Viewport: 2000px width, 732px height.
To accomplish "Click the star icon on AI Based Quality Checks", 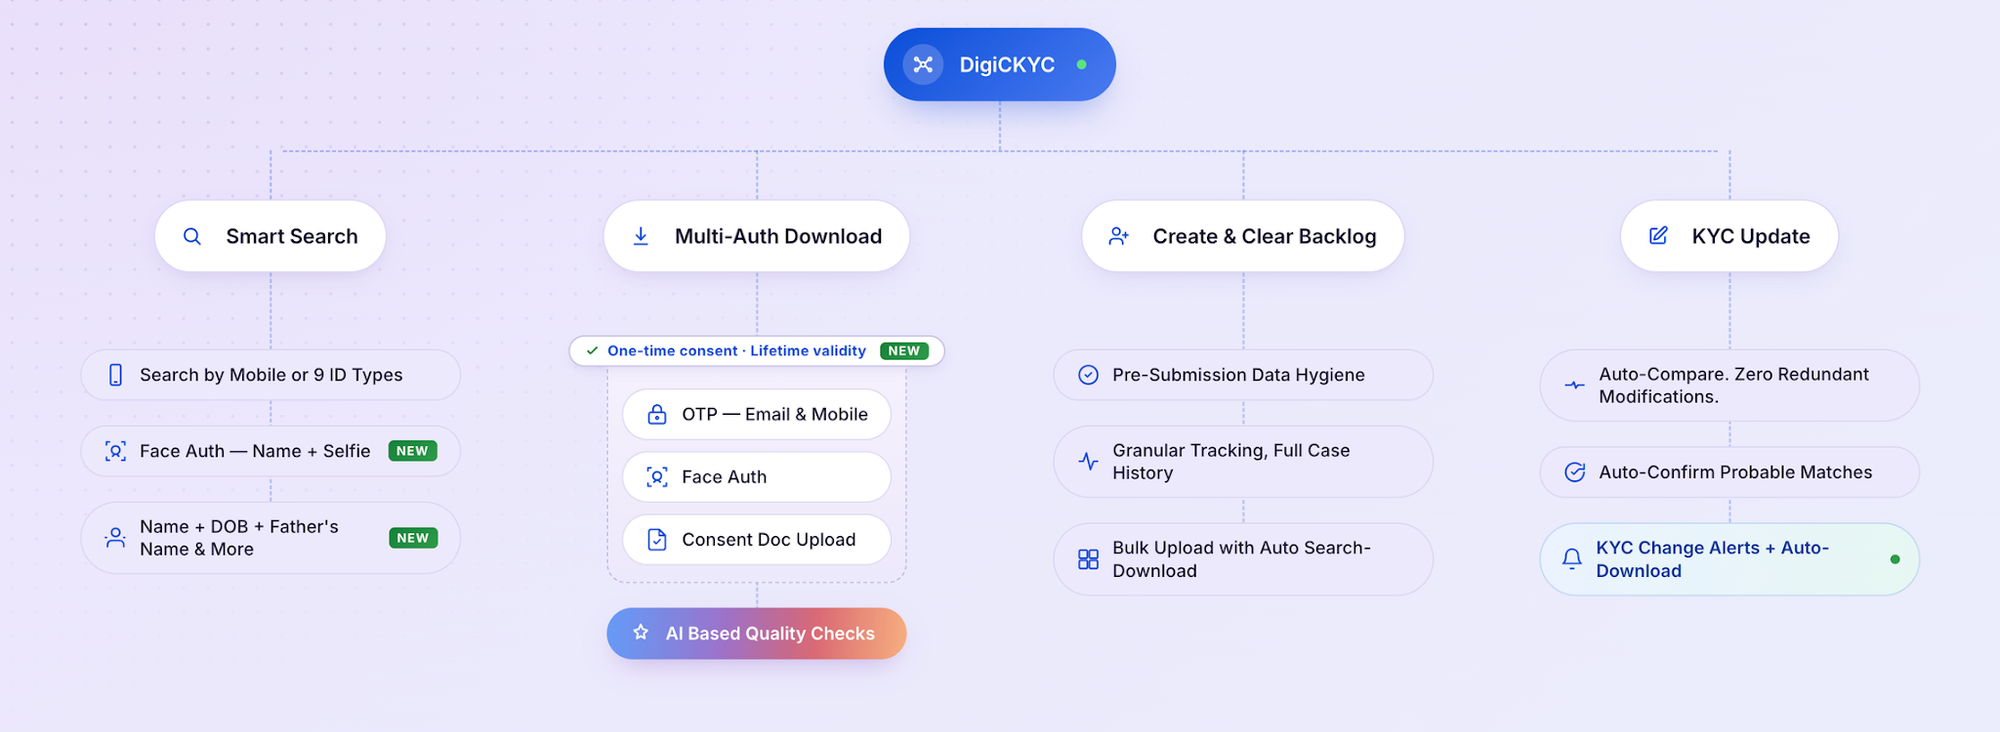I will [641, 633].
